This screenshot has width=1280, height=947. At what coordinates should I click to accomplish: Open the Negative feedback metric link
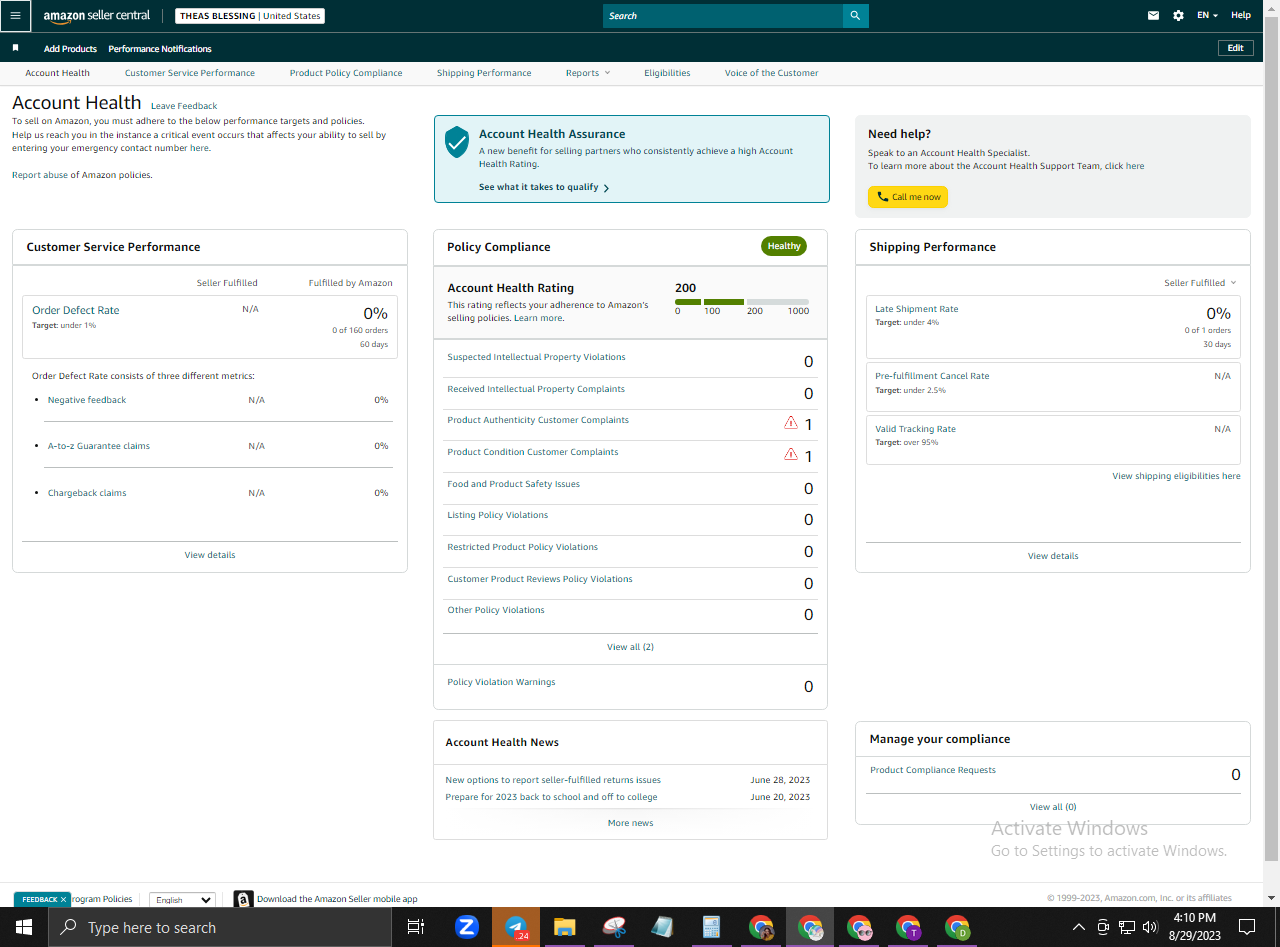[x=87, y=400]
